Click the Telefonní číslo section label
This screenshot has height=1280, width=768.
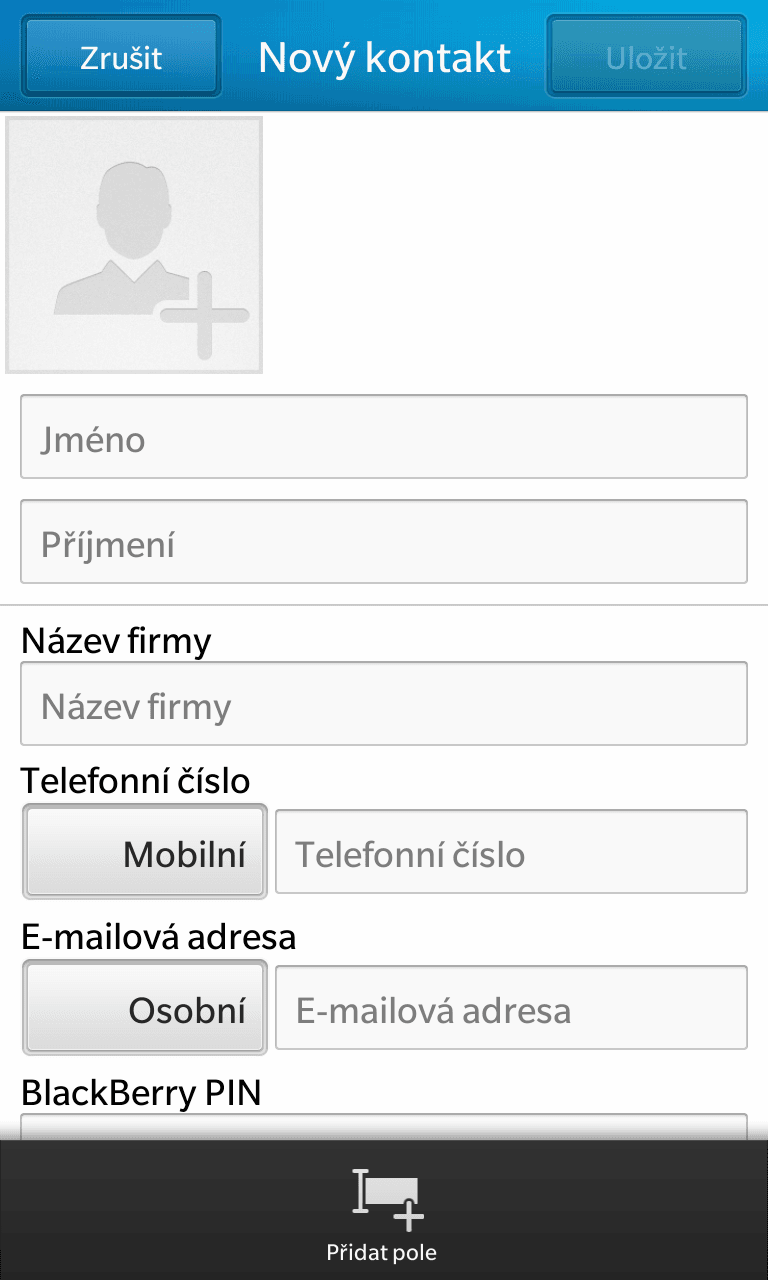click(x=135, y=780)
